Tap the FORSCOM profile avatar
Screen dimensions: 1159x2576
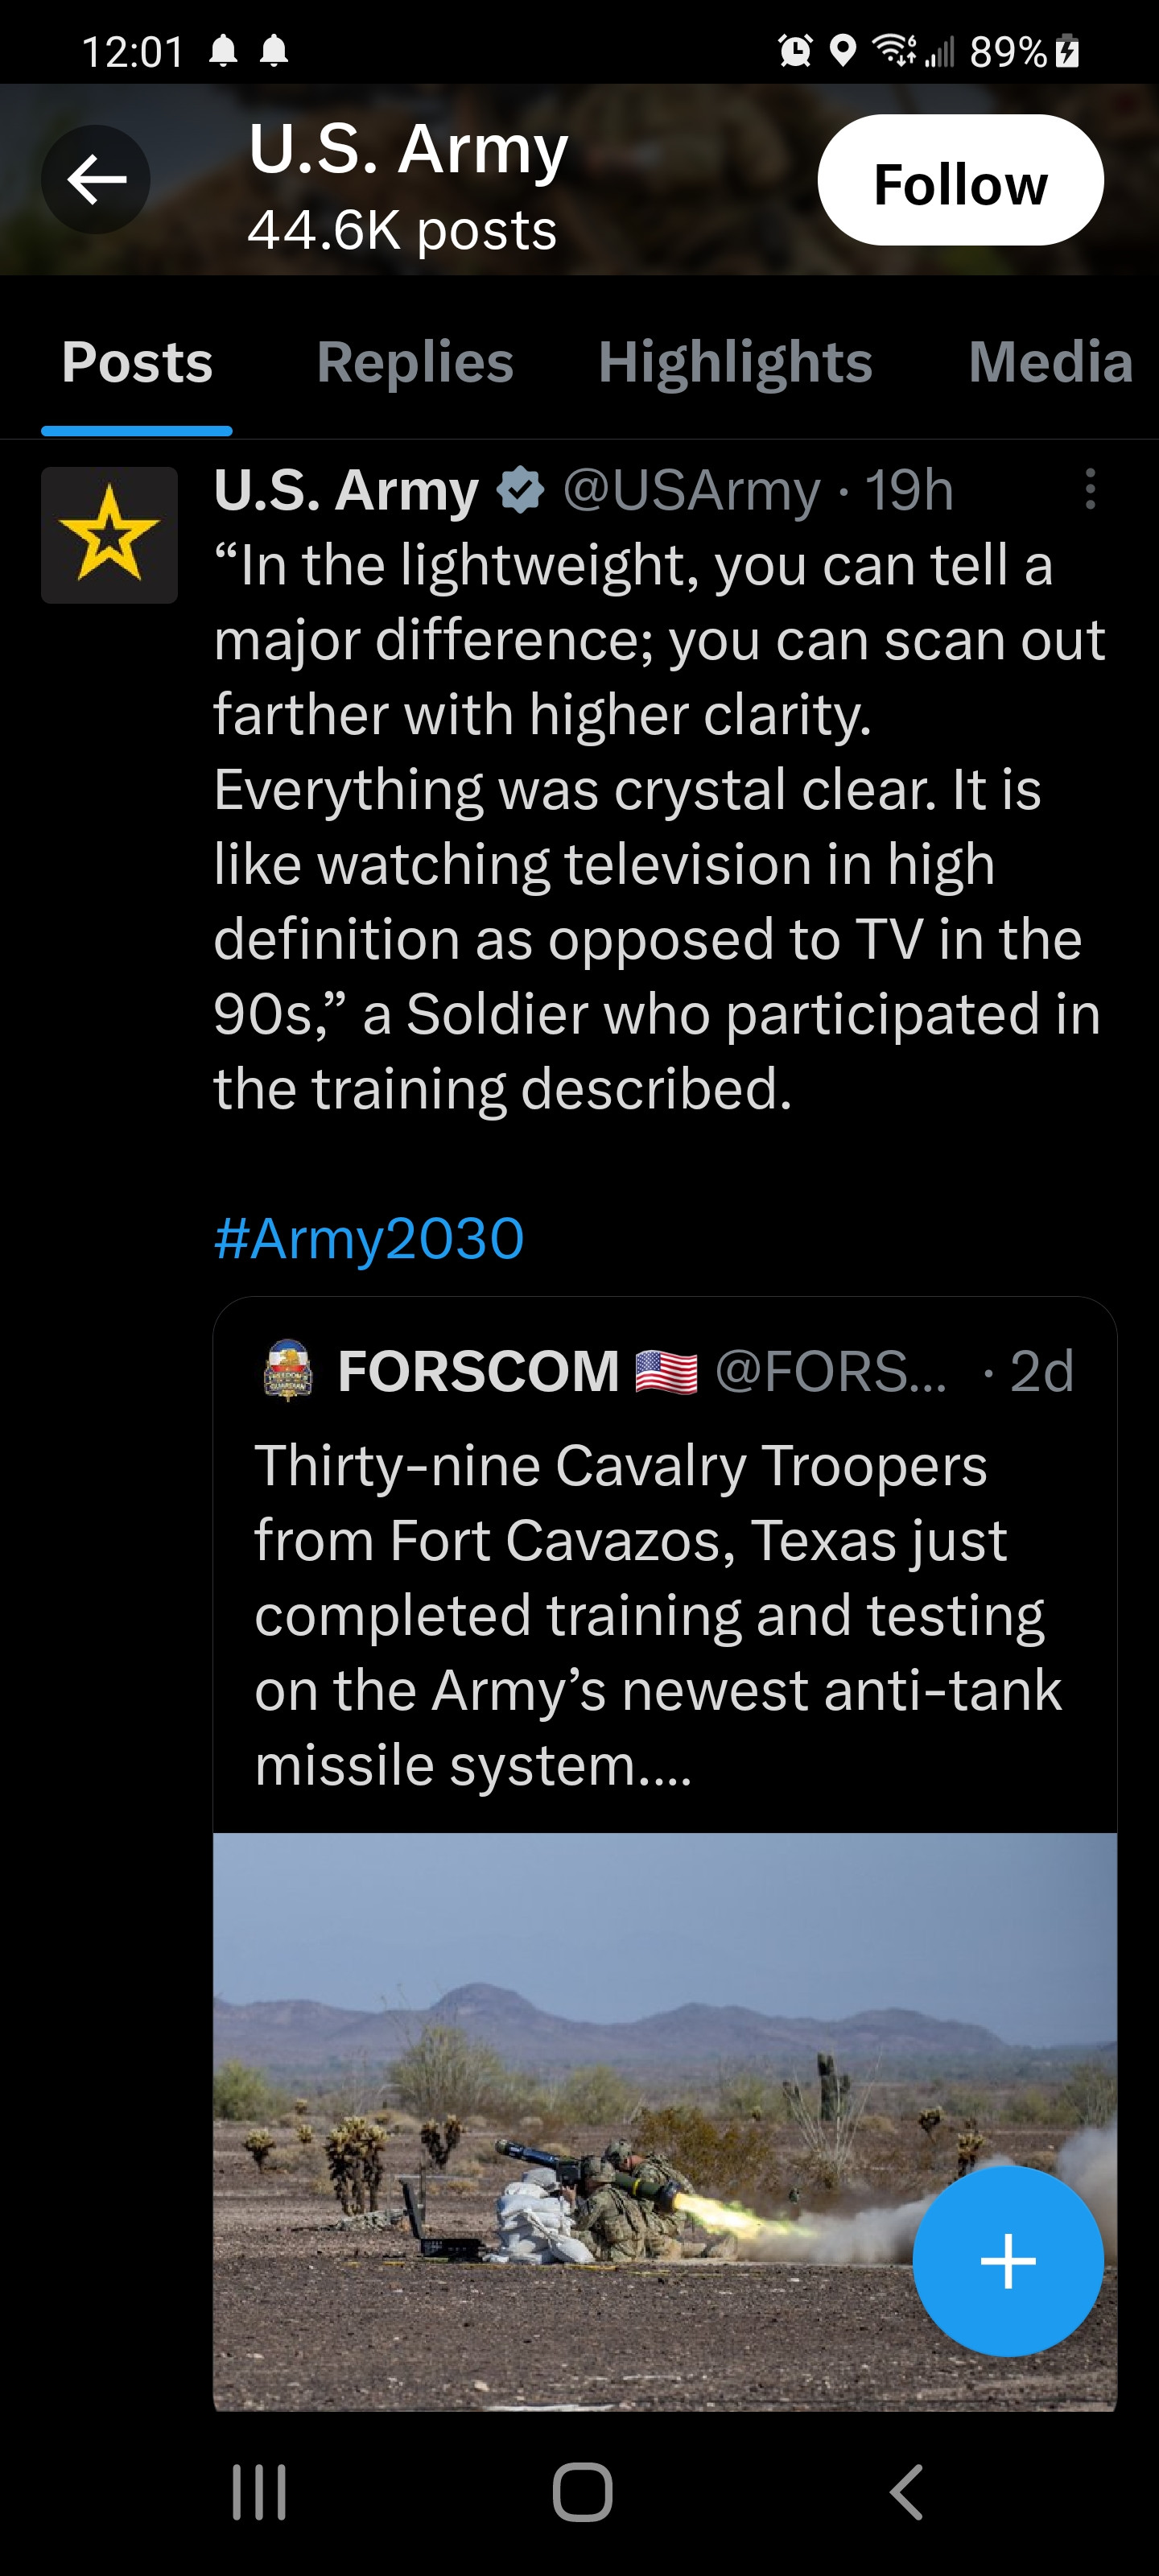(x=288, y=1370)
